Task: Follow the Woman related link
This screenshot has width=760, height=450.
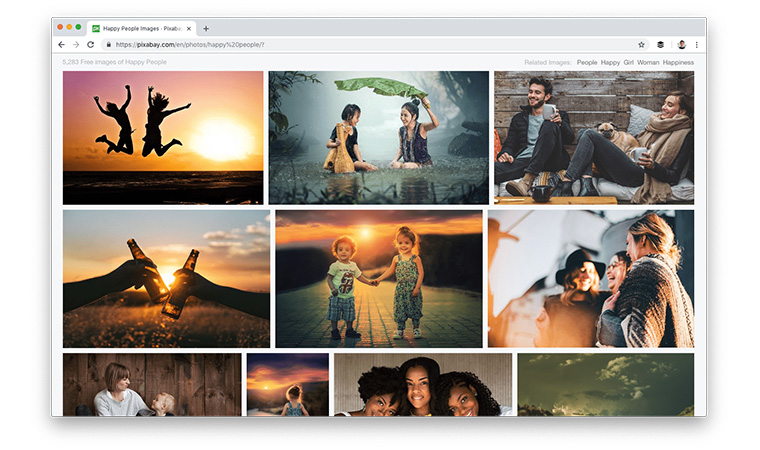Action: [648, 62]
